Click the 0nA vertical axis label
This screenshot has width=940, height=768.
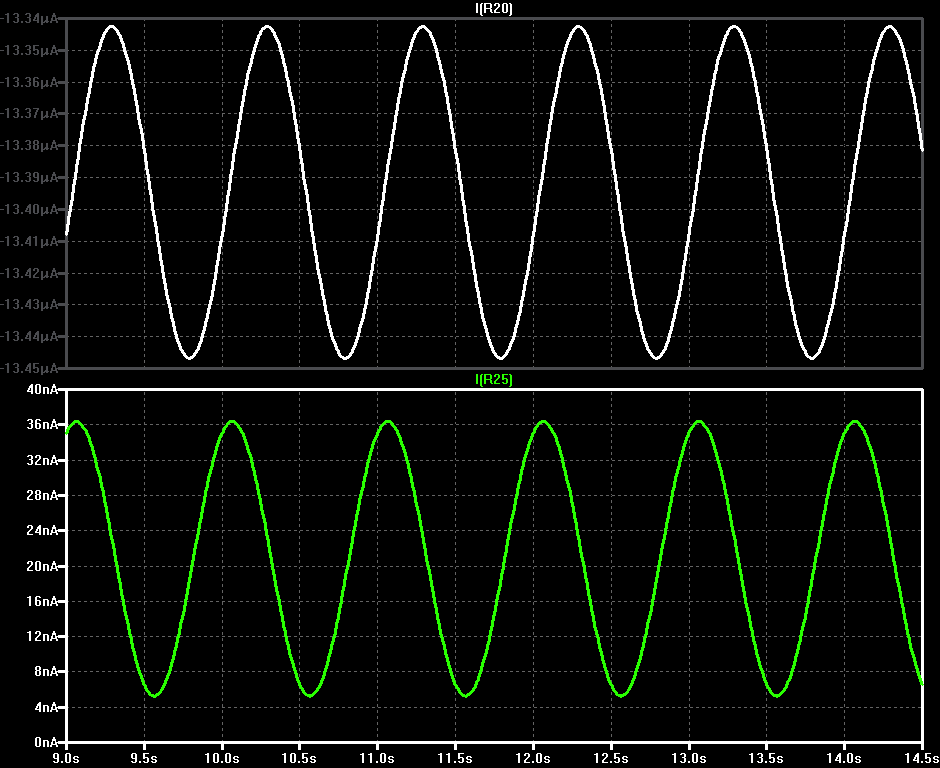click(x=46, y=742)
